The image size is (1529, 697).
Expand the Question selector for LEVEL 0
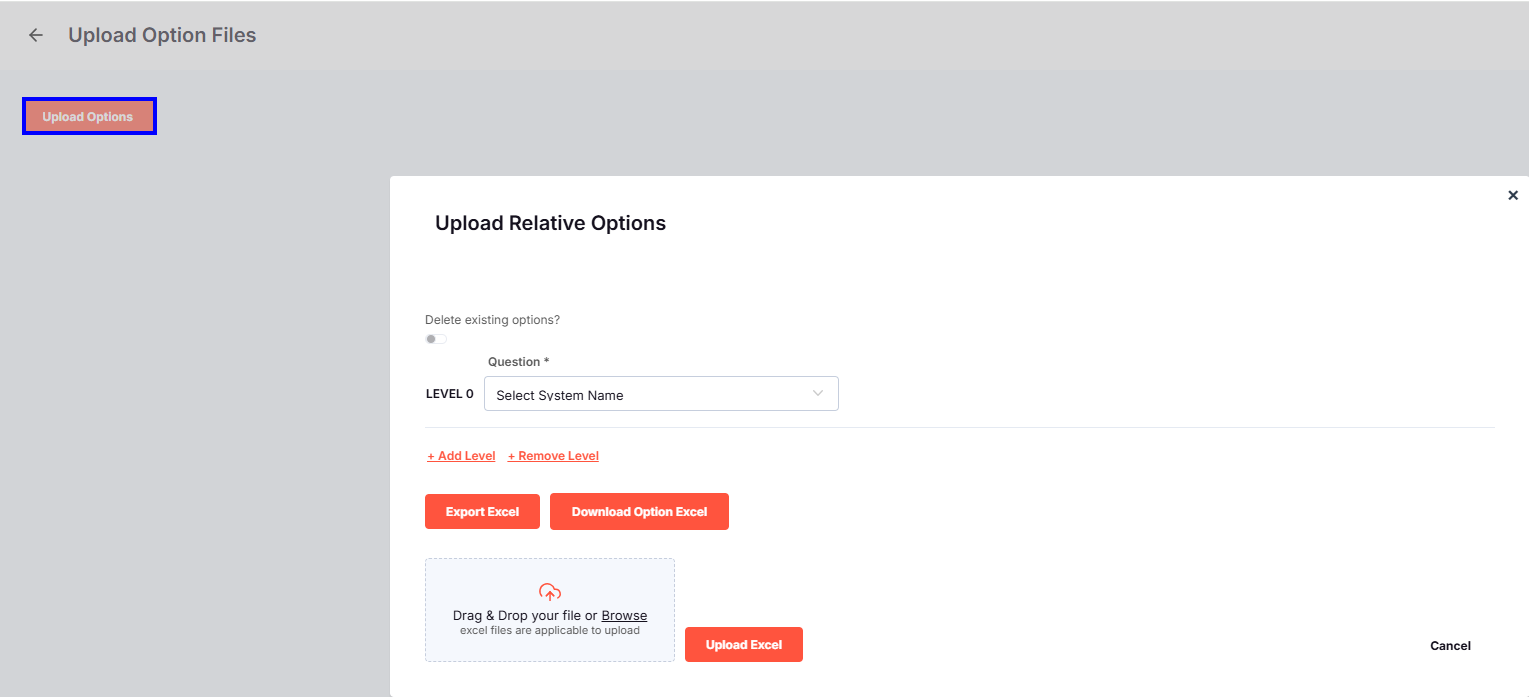[x=660, y=393]
